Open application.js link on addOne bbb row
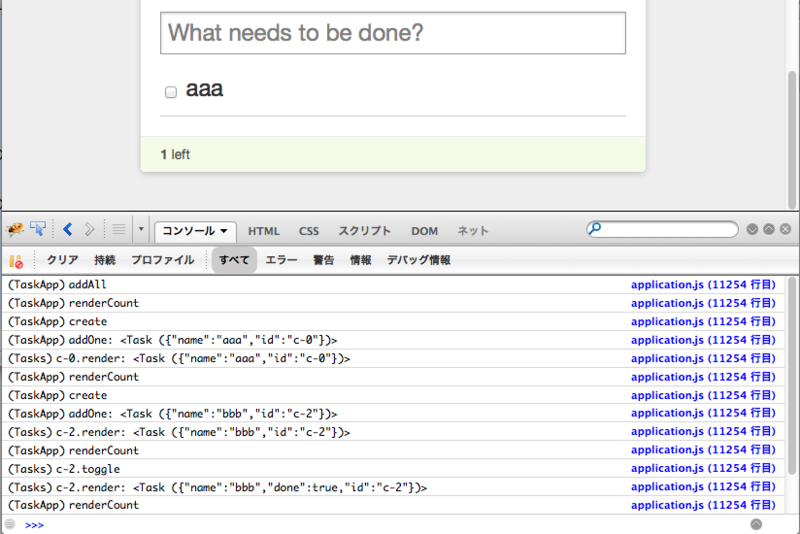 coord(703,413)
